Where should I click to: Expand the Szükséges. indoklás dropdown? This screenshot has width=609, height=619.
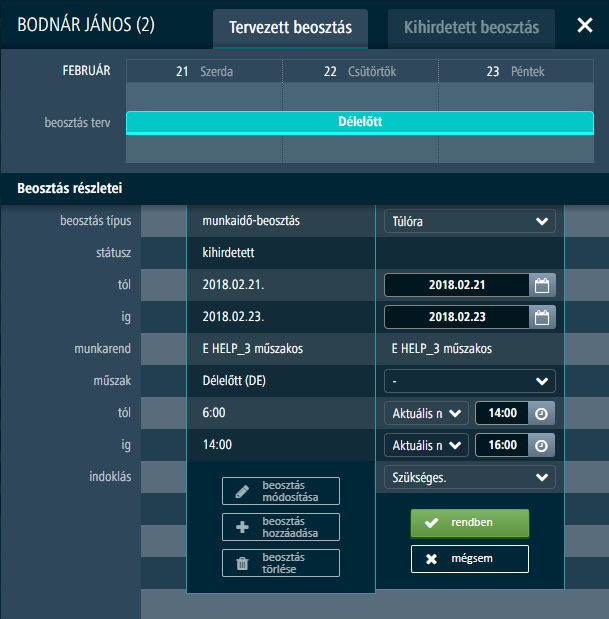click(x=470, y=477)
